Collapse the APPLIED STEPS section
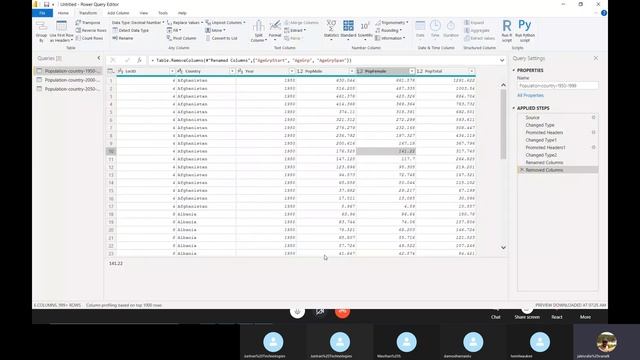This screenshot has height=360, width=640. pyautogui.click(x=514, y=108)
